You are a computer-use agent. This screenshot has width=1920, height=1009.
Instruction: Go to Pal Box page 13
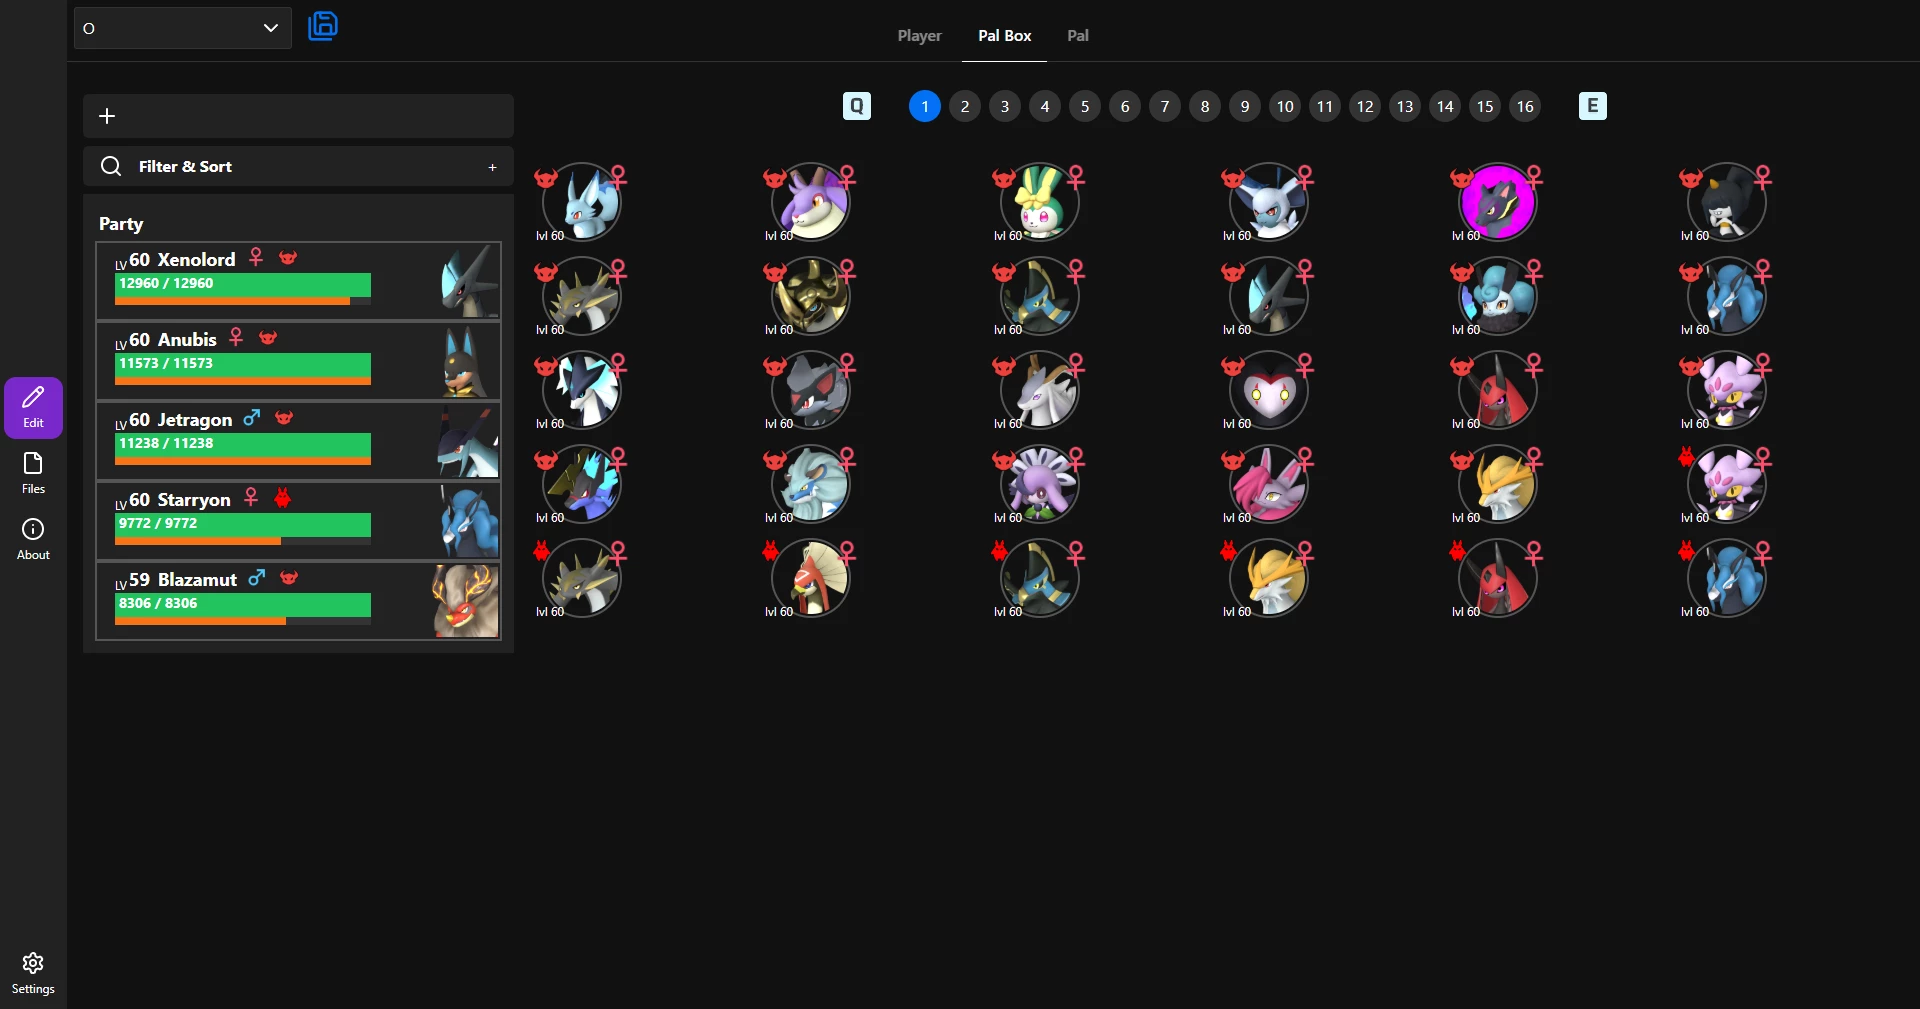click(x=1405, y=106)
